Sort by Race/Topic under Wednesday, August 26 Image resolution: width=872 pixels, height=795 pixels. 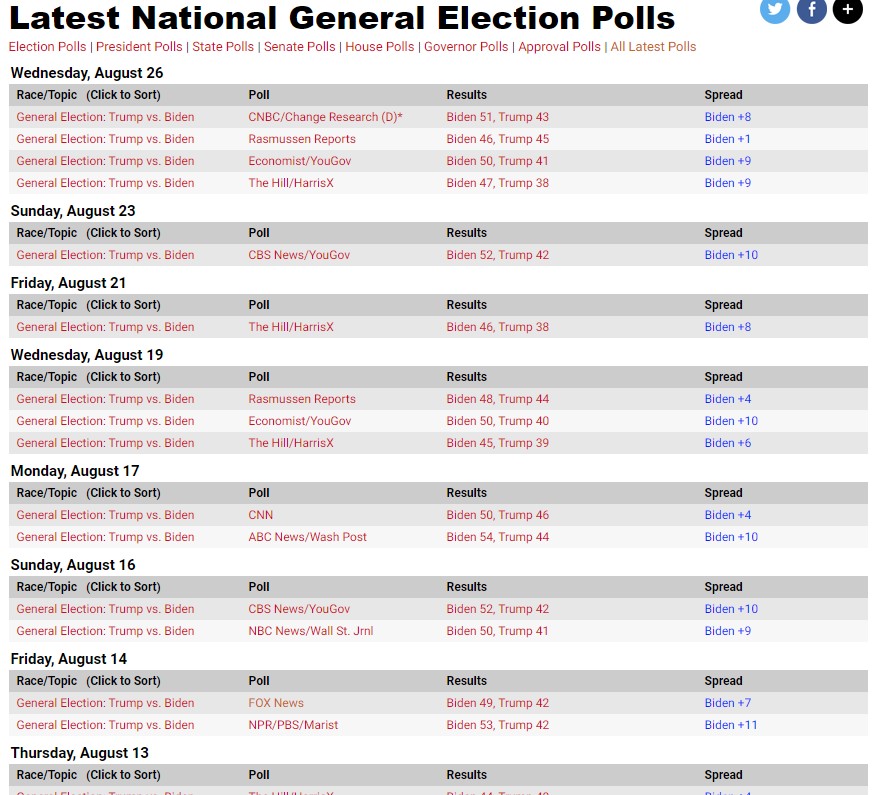(88, 95)
